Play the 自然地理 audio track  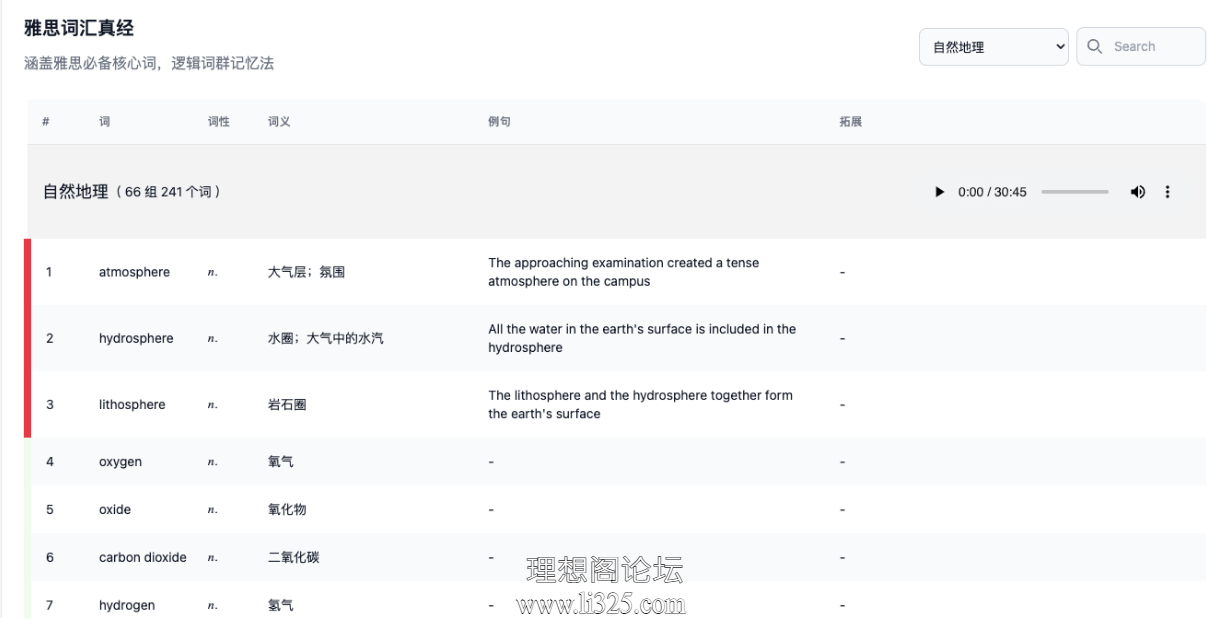[939, 192]
